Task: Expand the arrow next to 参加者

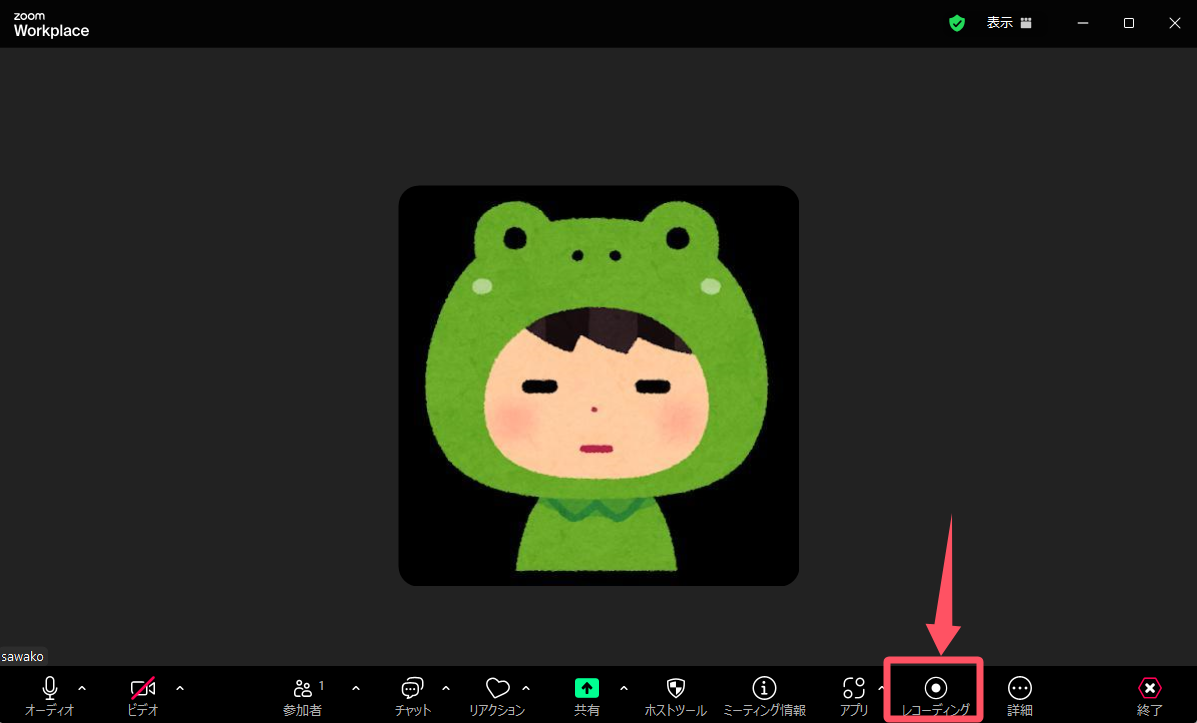Action: pyautogui.click(x=356, y=688)
